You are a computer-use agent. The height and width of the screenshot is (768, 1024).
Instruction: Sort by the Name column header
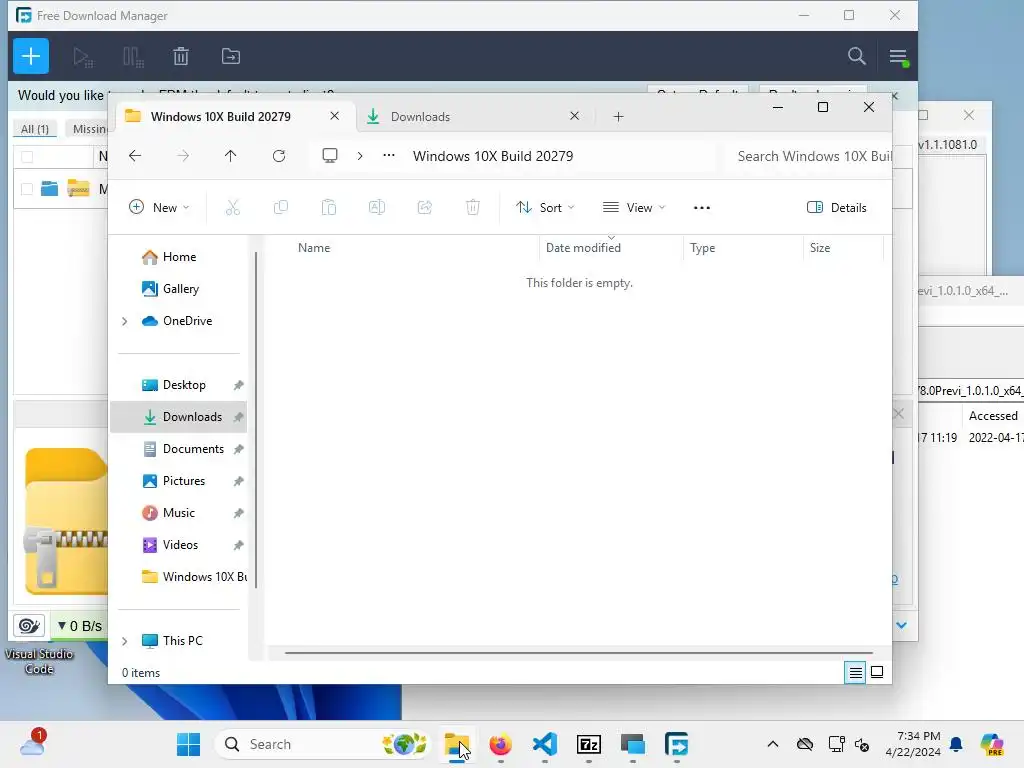pos(314,248)
